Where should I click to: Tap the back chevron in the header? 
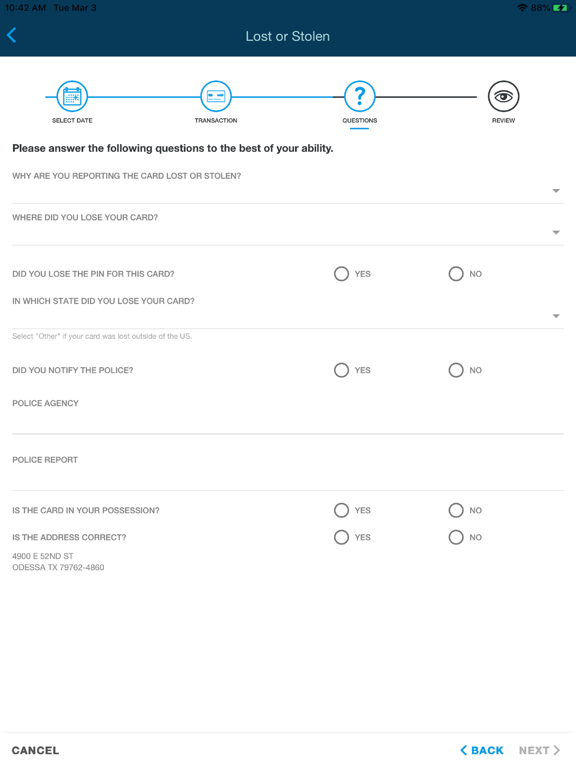tap(12, 35)
